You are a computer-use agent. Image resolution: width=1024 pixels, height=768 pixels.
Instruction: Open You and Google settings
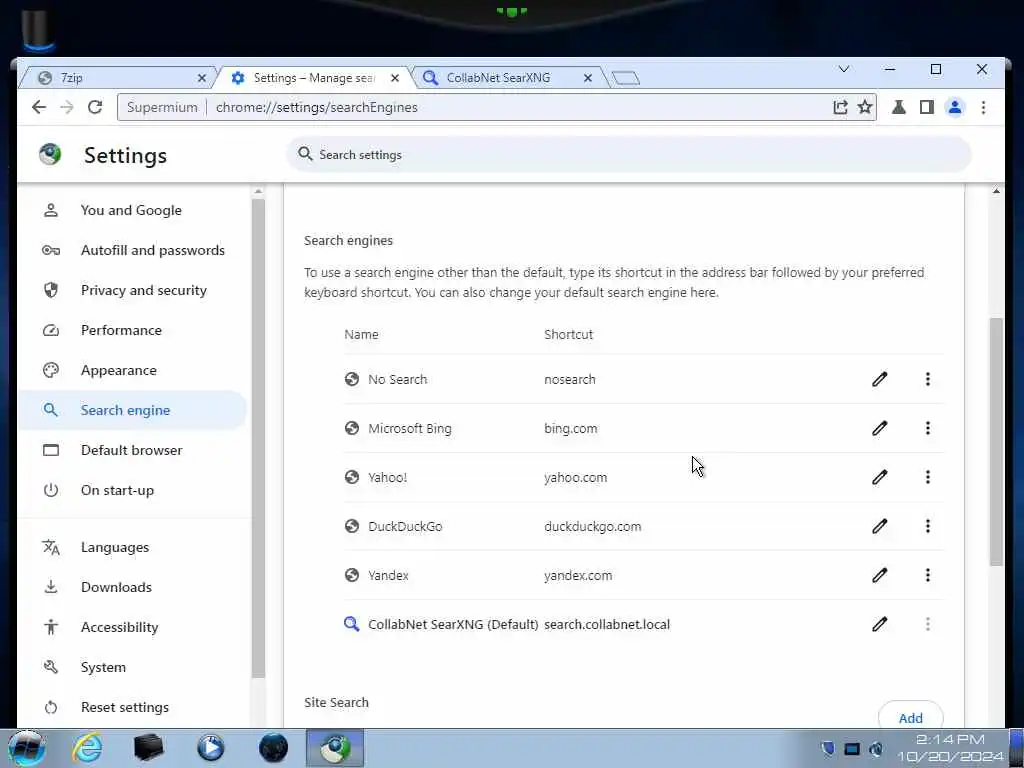pos(132,210)
